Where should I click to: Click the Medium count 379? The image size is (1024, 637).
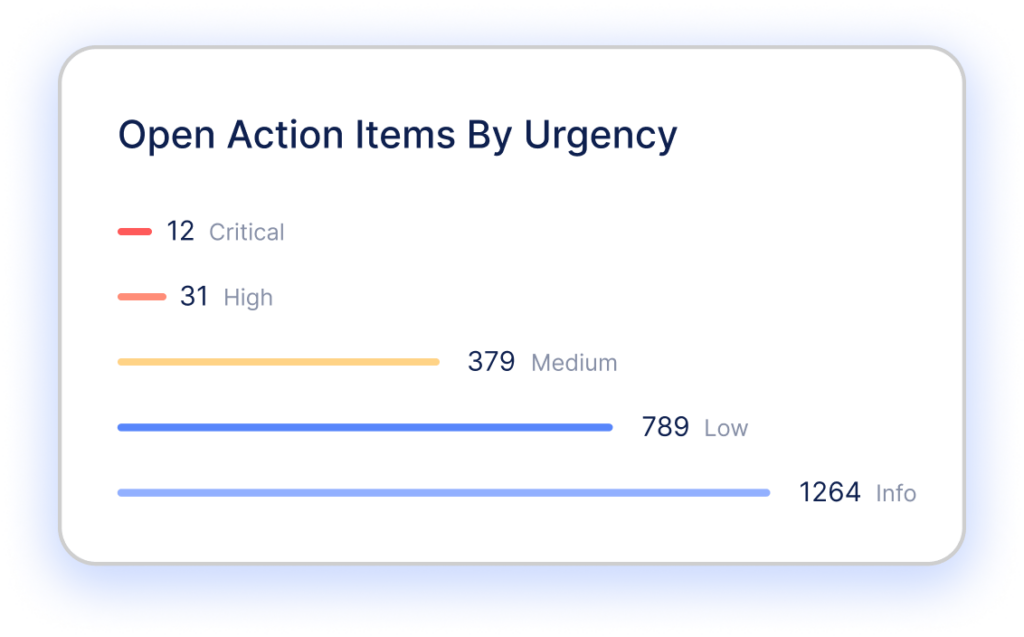pos(491,362)
